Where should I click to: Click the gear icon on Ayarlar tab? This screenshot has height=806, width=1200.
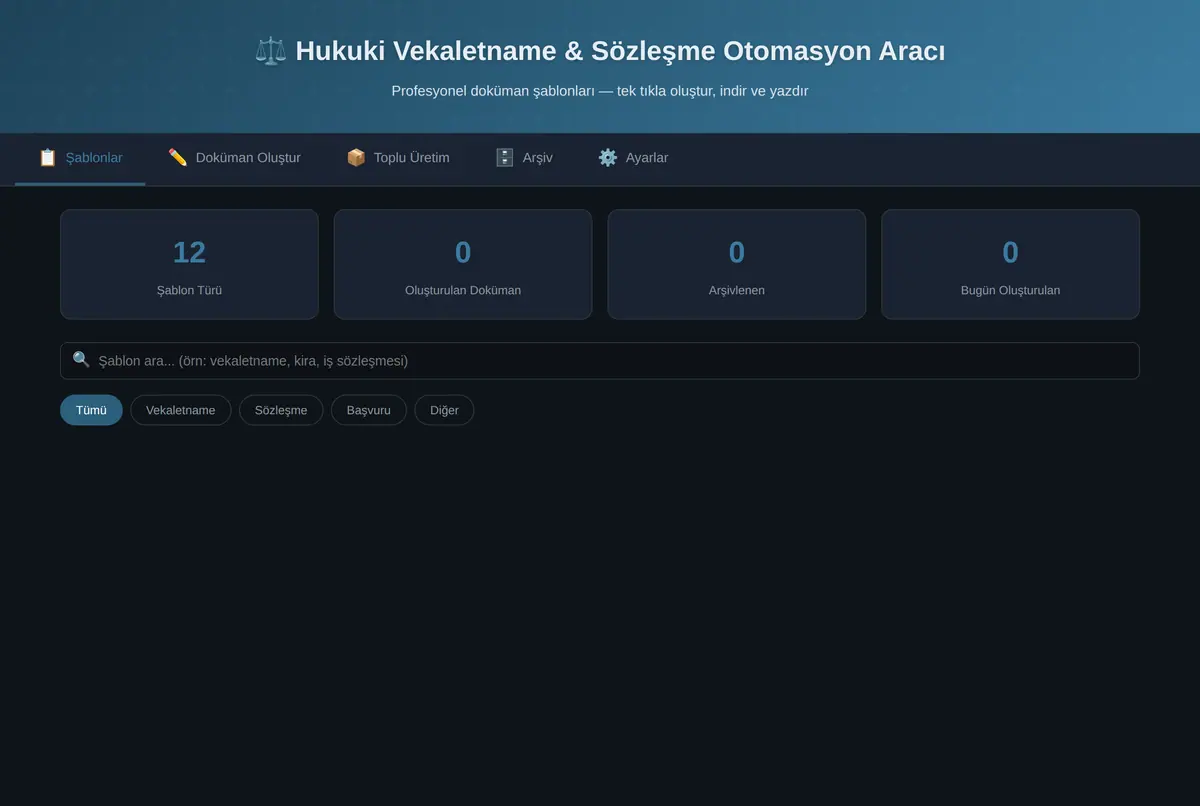(608, 158)
